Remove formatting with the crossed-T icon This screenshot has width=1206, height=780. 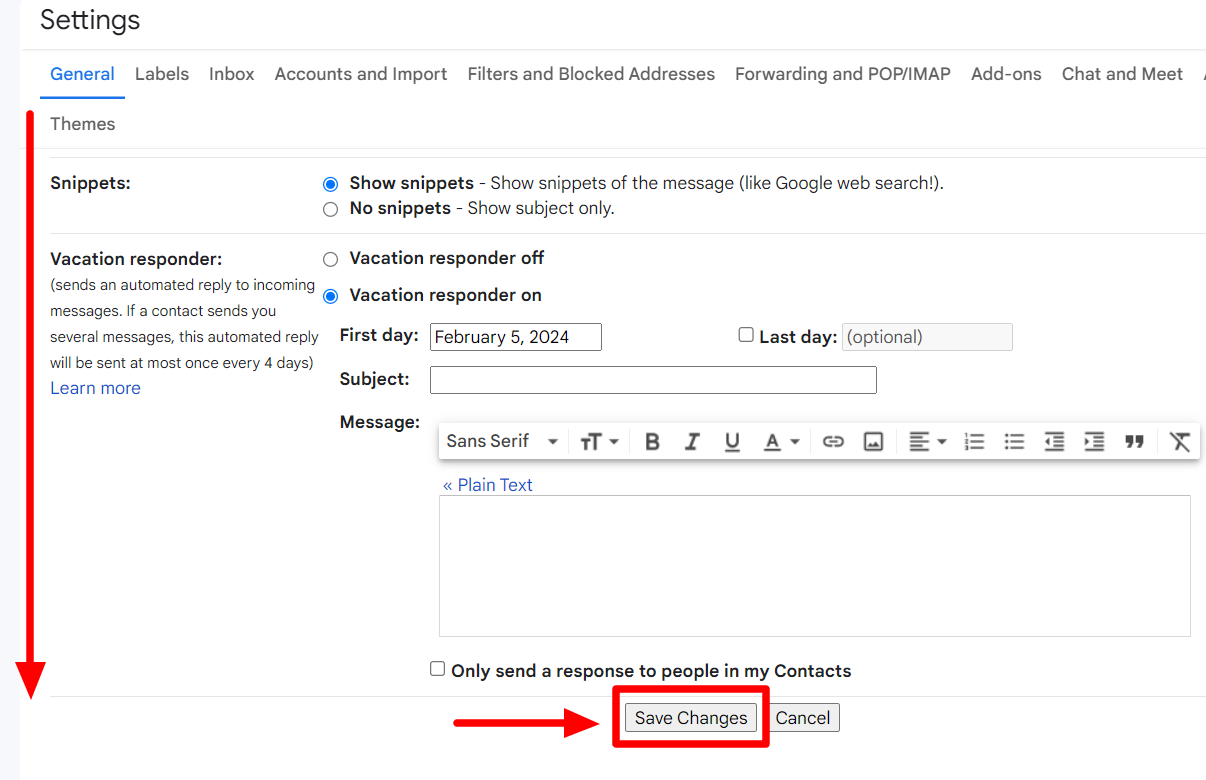pyautogui.click(x=1180, y=441)
